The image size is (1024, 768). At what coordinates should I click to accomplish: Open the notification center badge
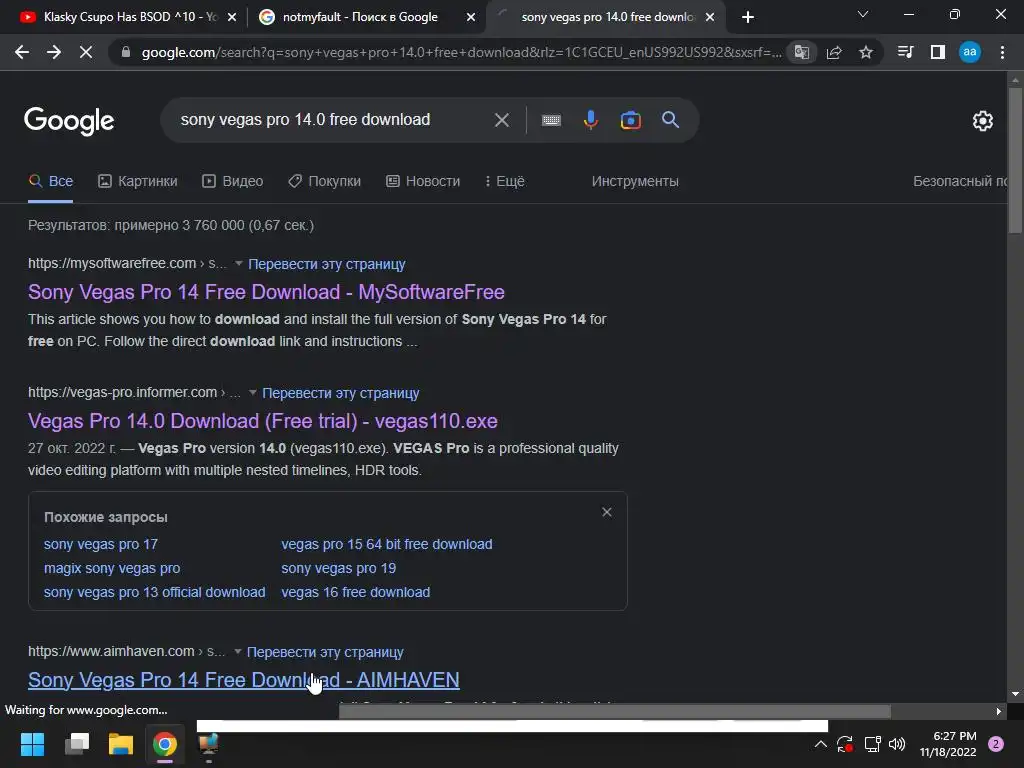(x=996, y=744)
